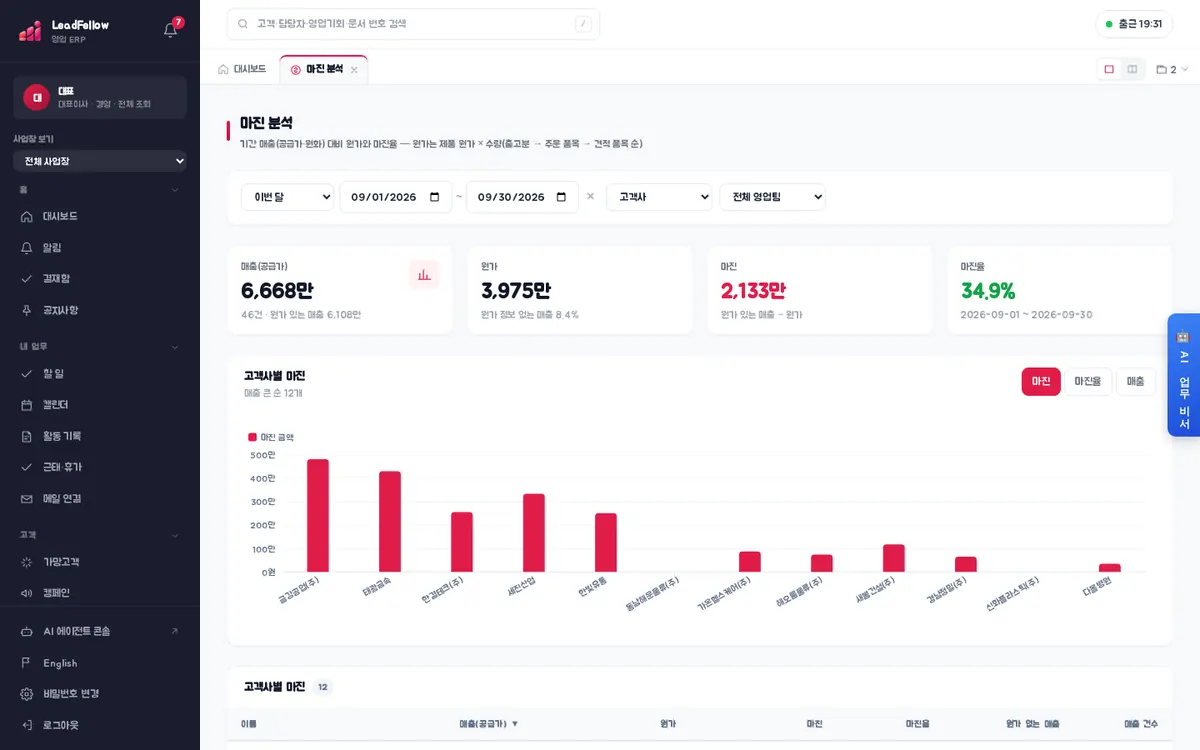Open the 전체 영업팀 dropdown
The width and height of the screenshot is (1200, 750).
click(773, 197)
